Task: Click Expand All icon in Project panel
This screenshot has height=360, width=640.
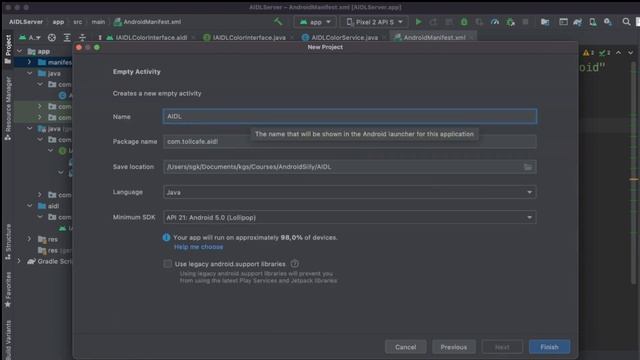Action: (67, 38)
